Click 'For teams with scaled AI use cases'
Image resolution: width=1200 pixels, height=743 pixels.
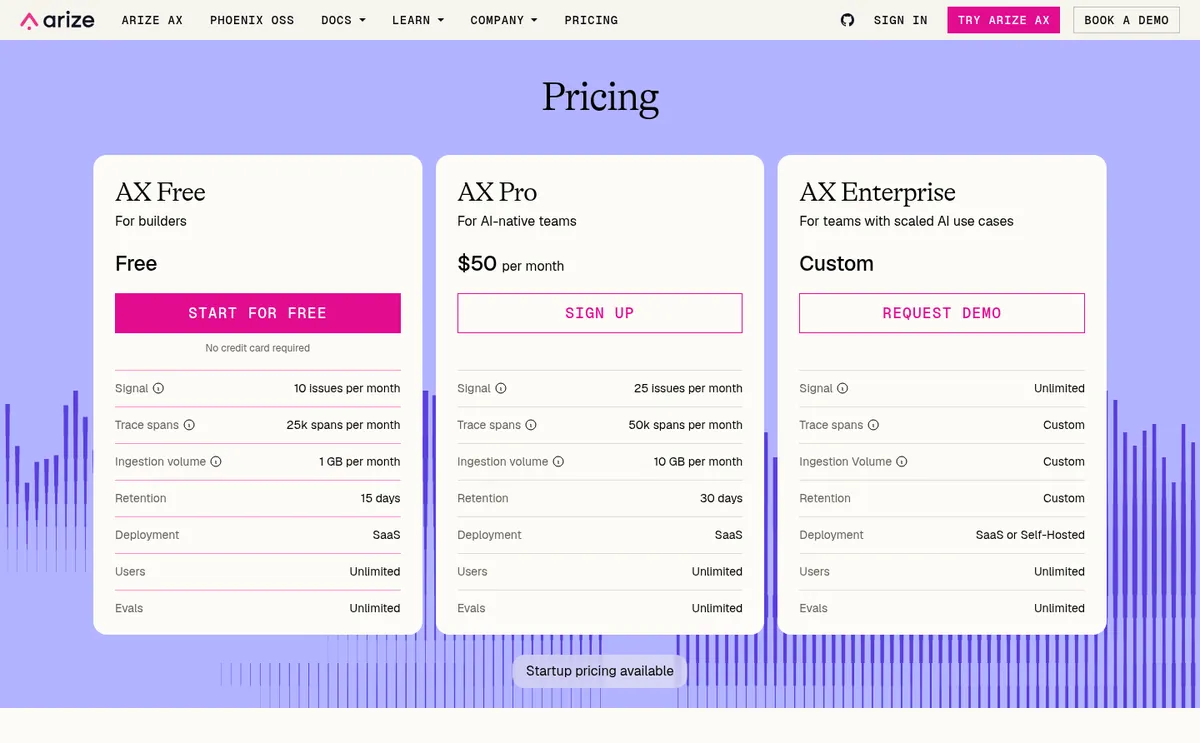coord(906,221)
